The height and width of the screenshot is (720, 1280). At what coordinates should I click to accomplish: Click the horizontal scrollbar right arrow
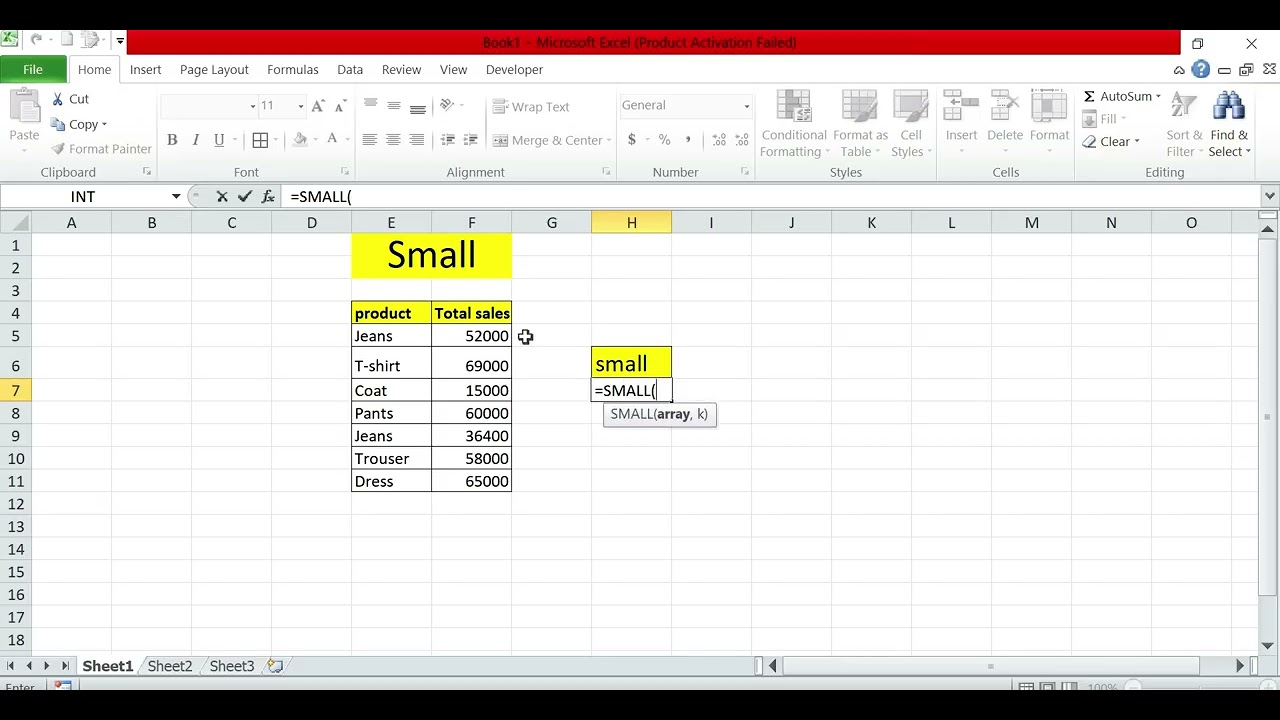pos(1240,665)
